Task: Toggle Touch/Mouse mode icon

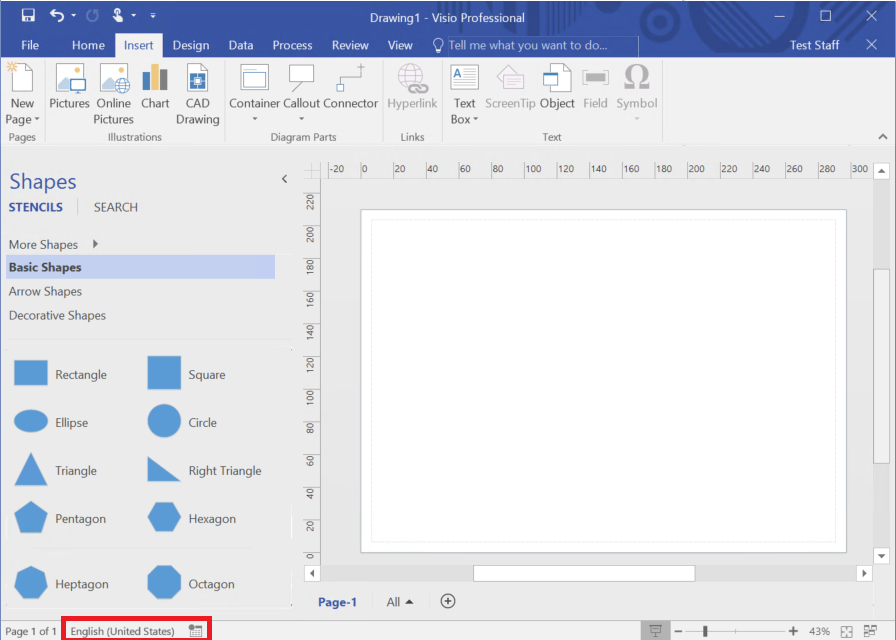Action: pos(118,15)
